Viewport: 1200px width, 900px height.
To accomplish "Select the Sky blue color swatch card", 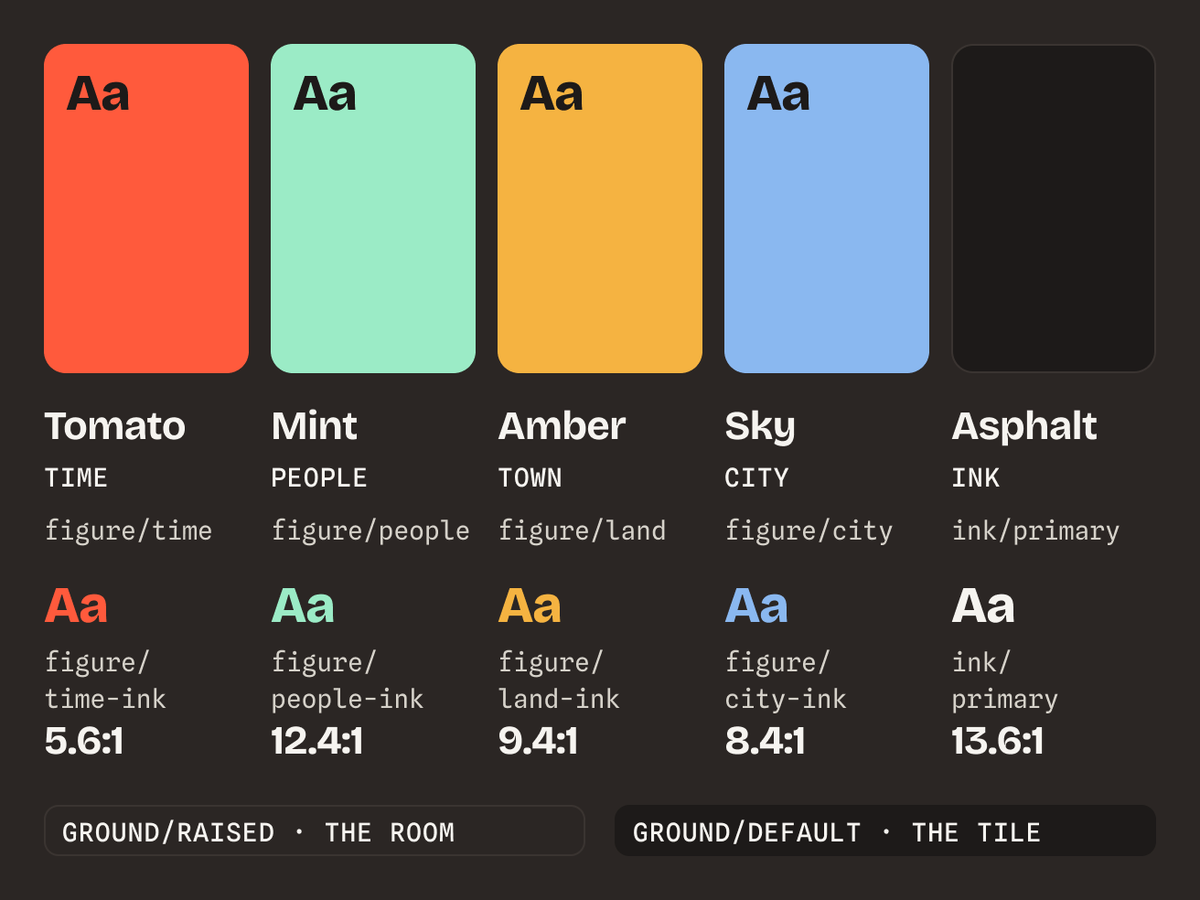I will (x=827, y=208).
